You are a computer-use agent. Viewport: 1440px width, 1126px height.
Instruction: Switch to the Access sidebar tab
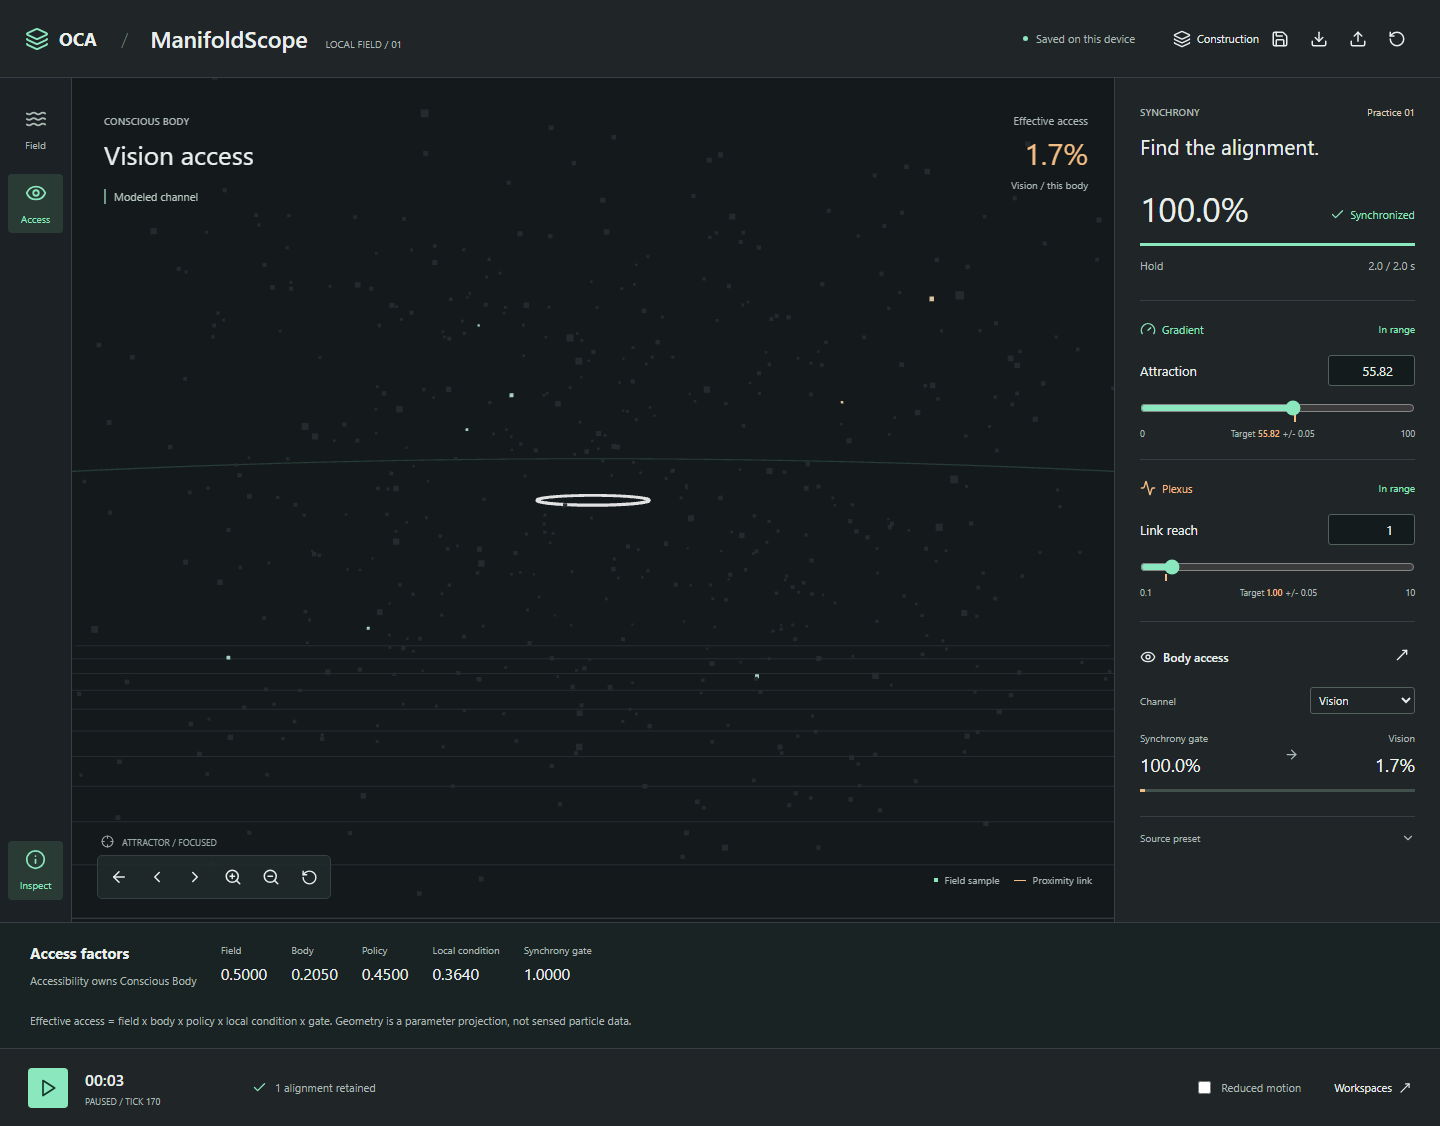35,204
